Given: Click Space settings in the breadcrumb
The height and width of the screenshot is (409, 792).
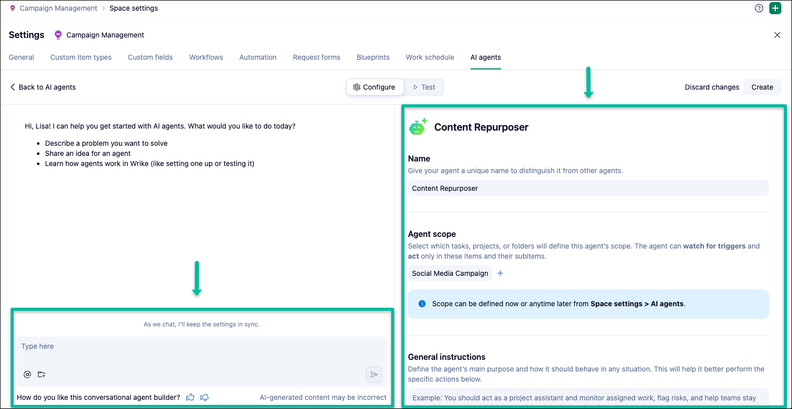Looking at the screenshot, I should (x=133, y=8).
